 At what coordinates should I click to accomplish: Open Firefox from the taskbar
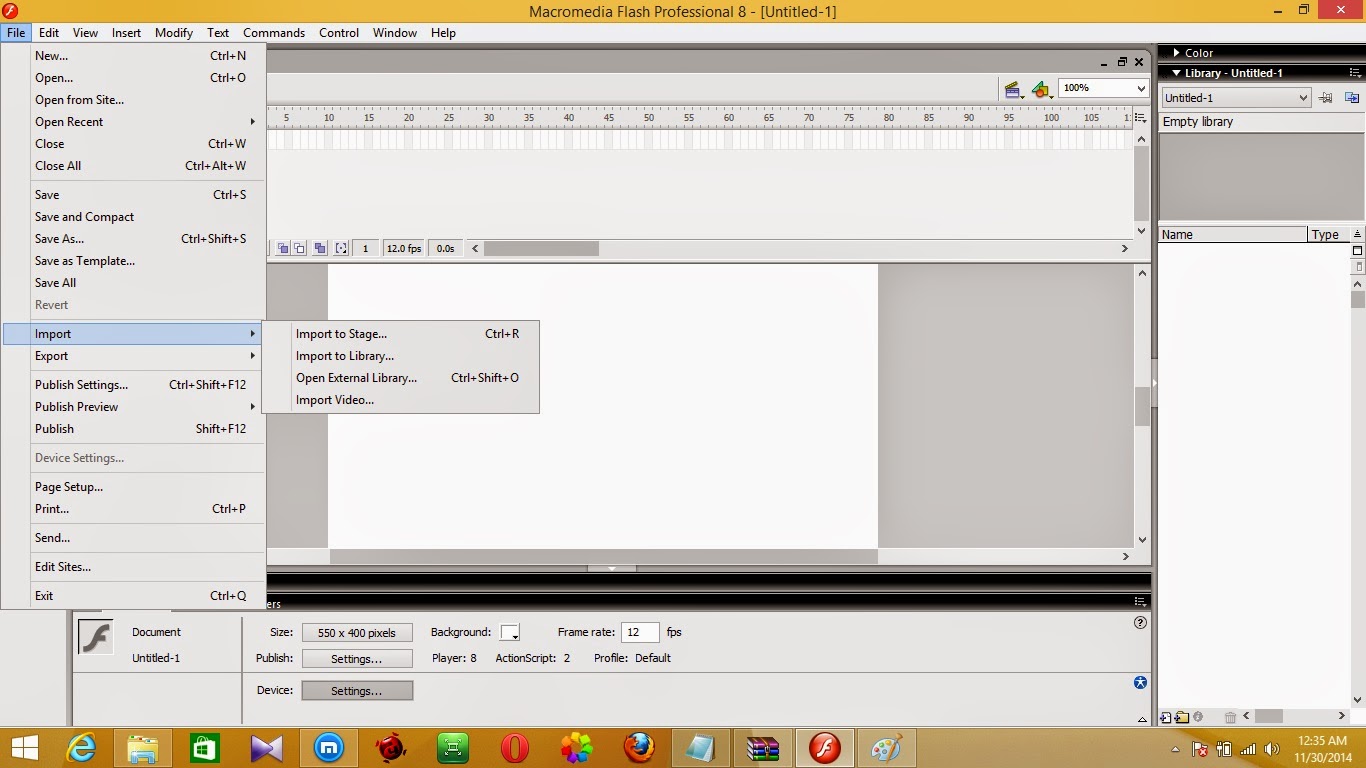point(638,747)
